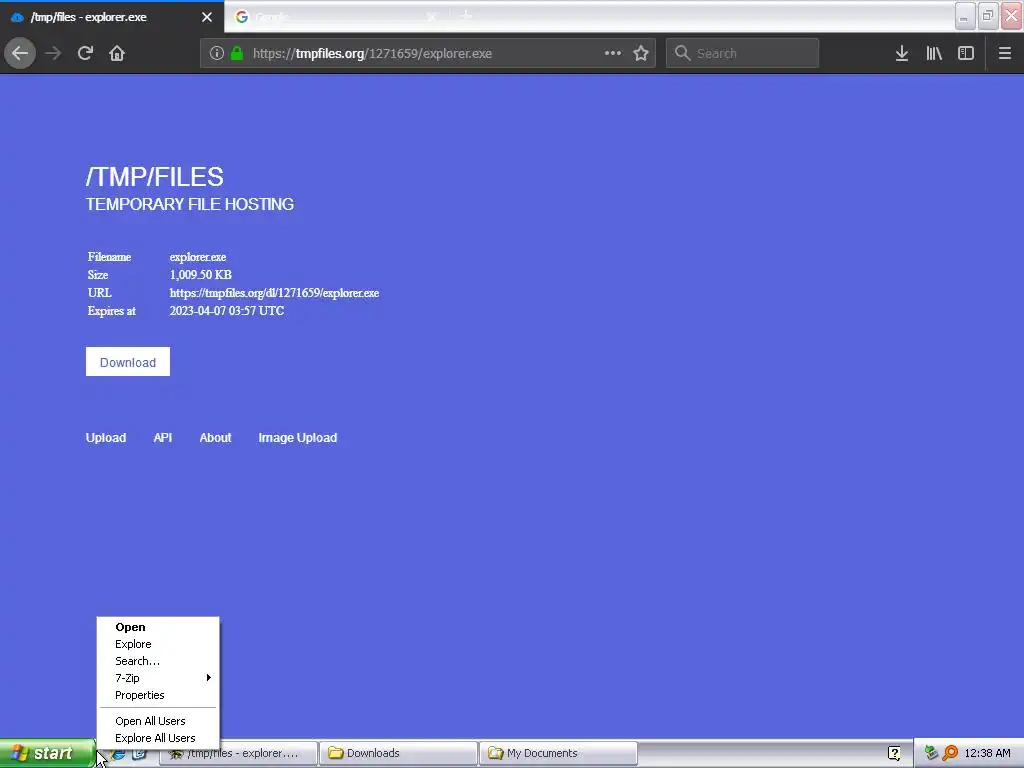The height and width of the screenshot is (768, 1024).
Task: Open the Firefox hamburger menu
Action: point(1004,53)
